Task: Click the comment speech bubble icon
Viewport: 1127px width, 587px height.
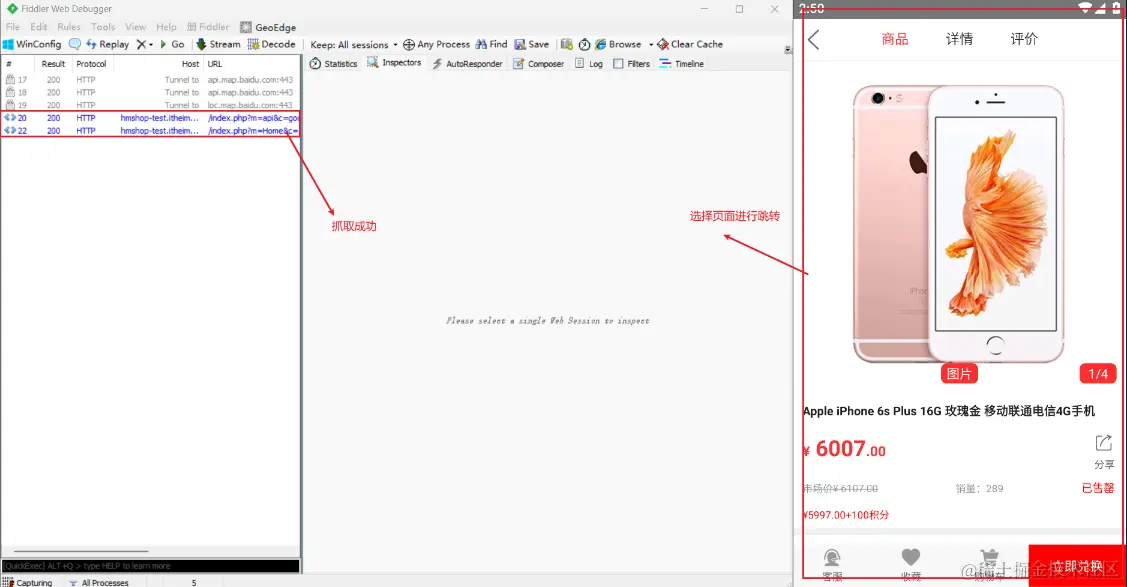Action: [75, 44]
